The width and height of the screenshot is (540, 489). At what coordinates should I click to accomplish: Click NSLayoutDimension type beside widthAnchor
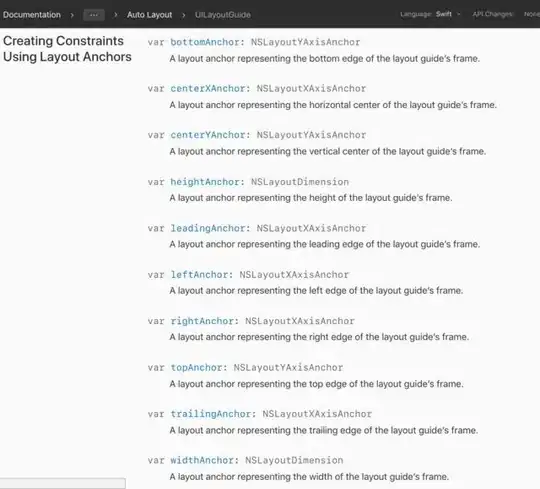294,460
